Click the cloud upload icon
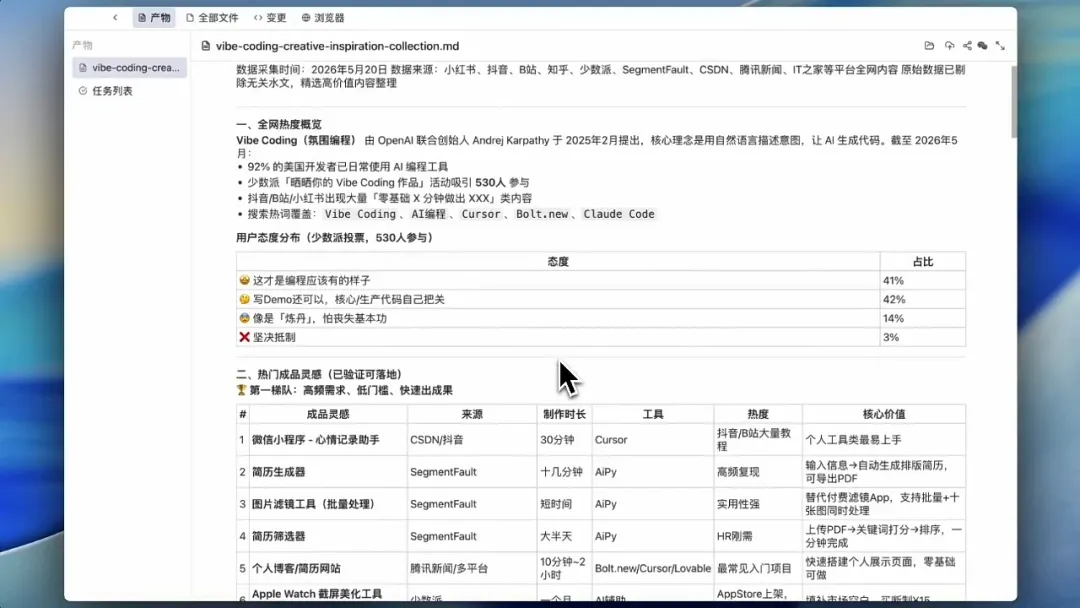The height and width of the screenshot is (608, 1080). pyautogui.click(x=949, y=45)
